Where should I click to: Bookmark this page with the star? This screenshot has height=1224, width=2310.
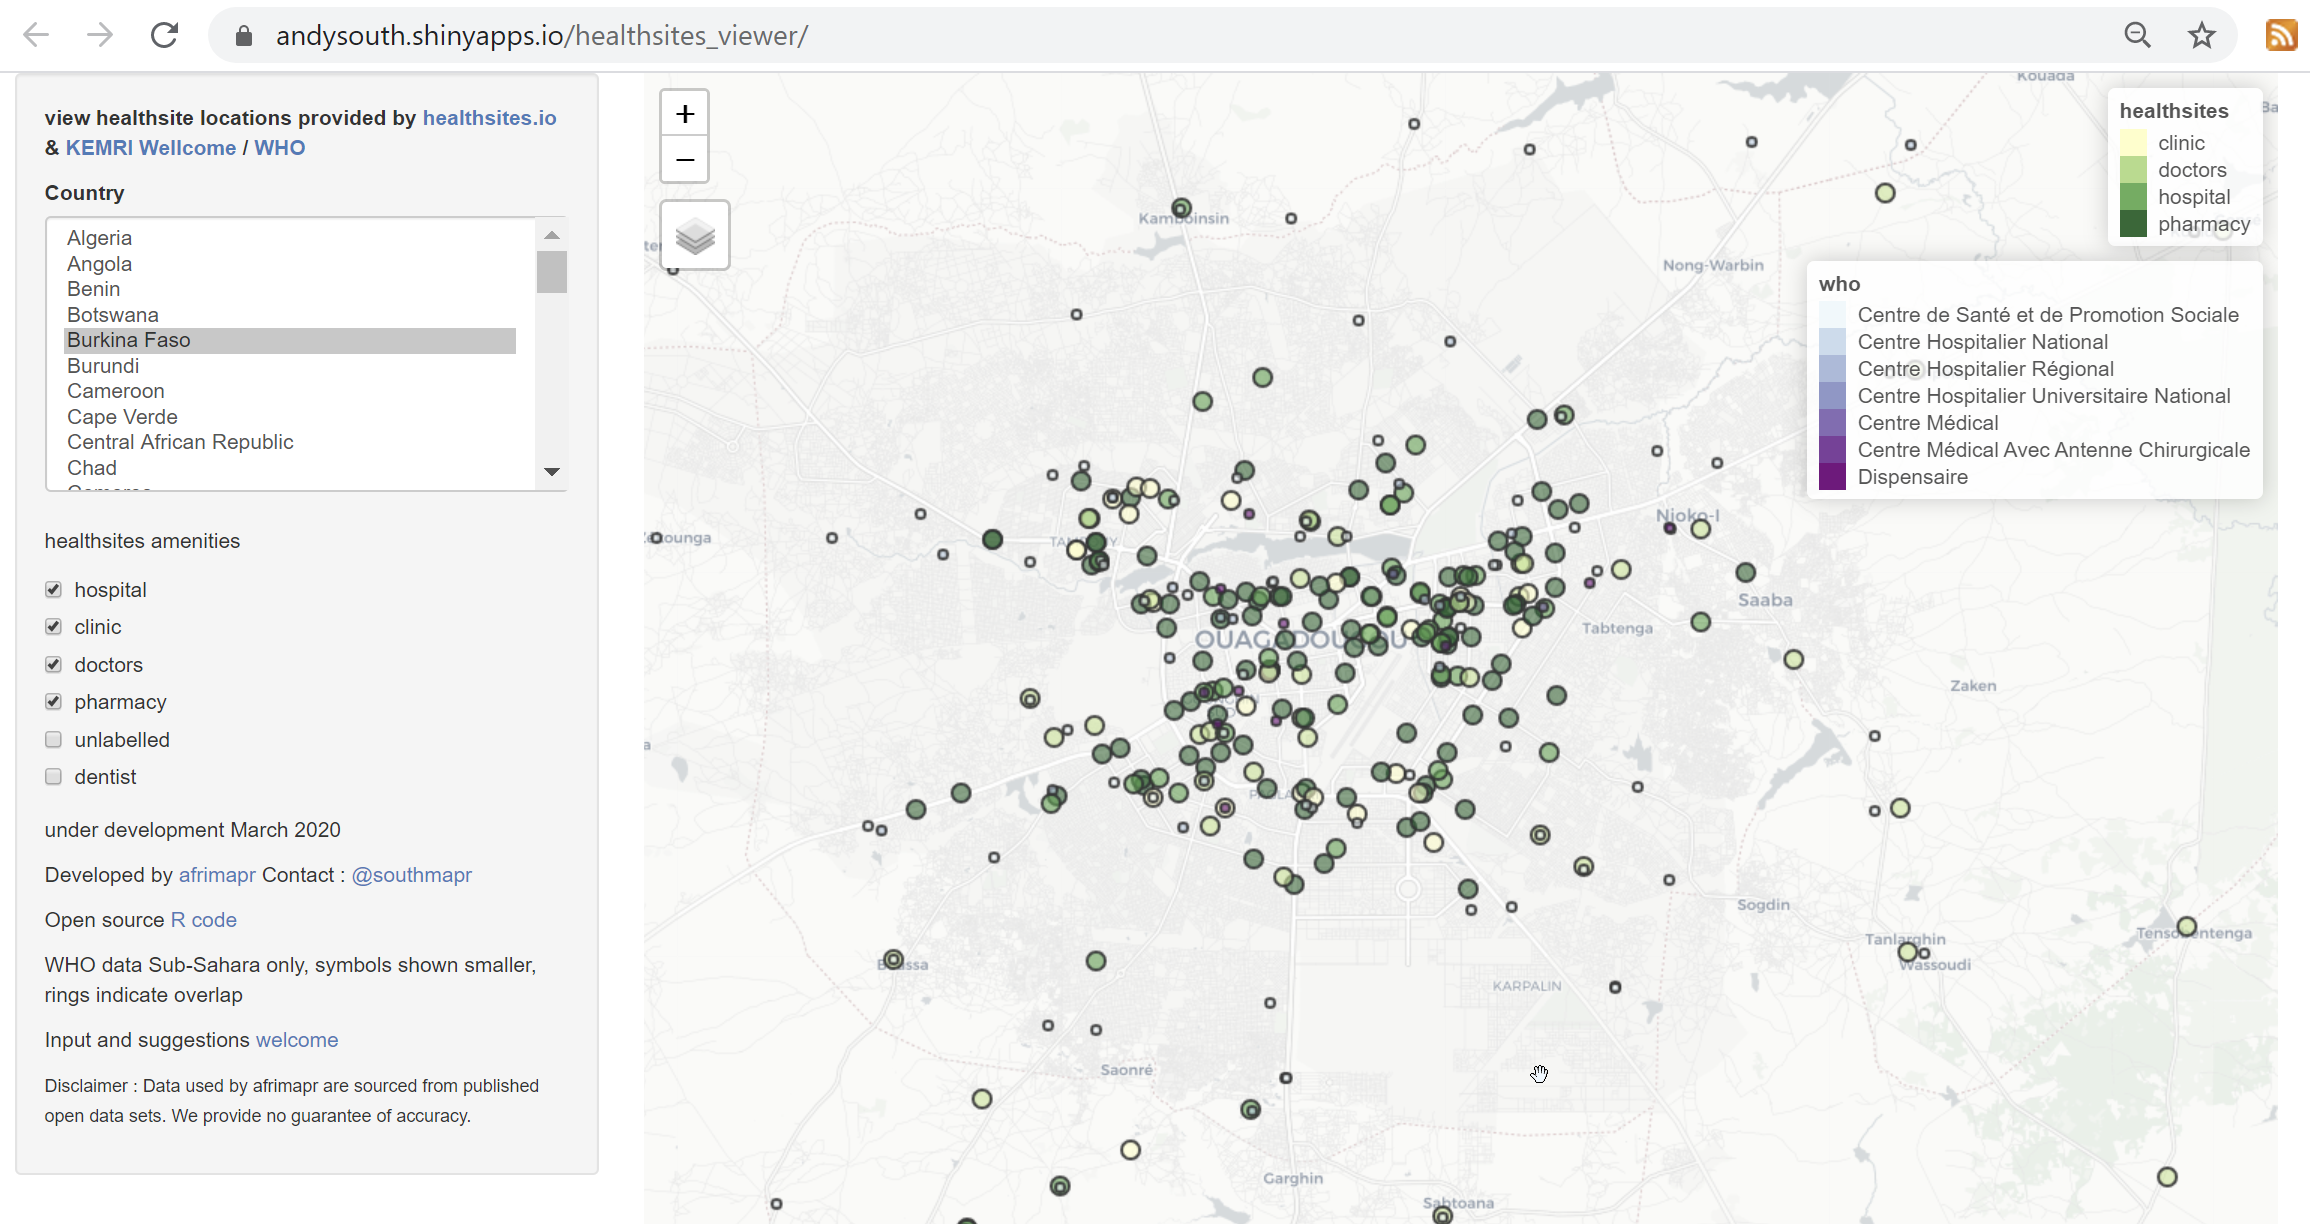(2201, 36)
